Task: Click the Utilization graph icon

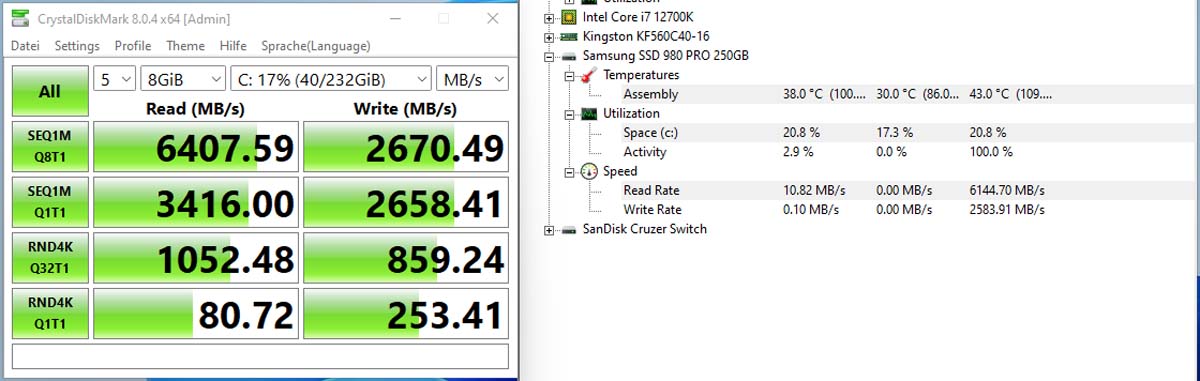Action: (589, 114)
